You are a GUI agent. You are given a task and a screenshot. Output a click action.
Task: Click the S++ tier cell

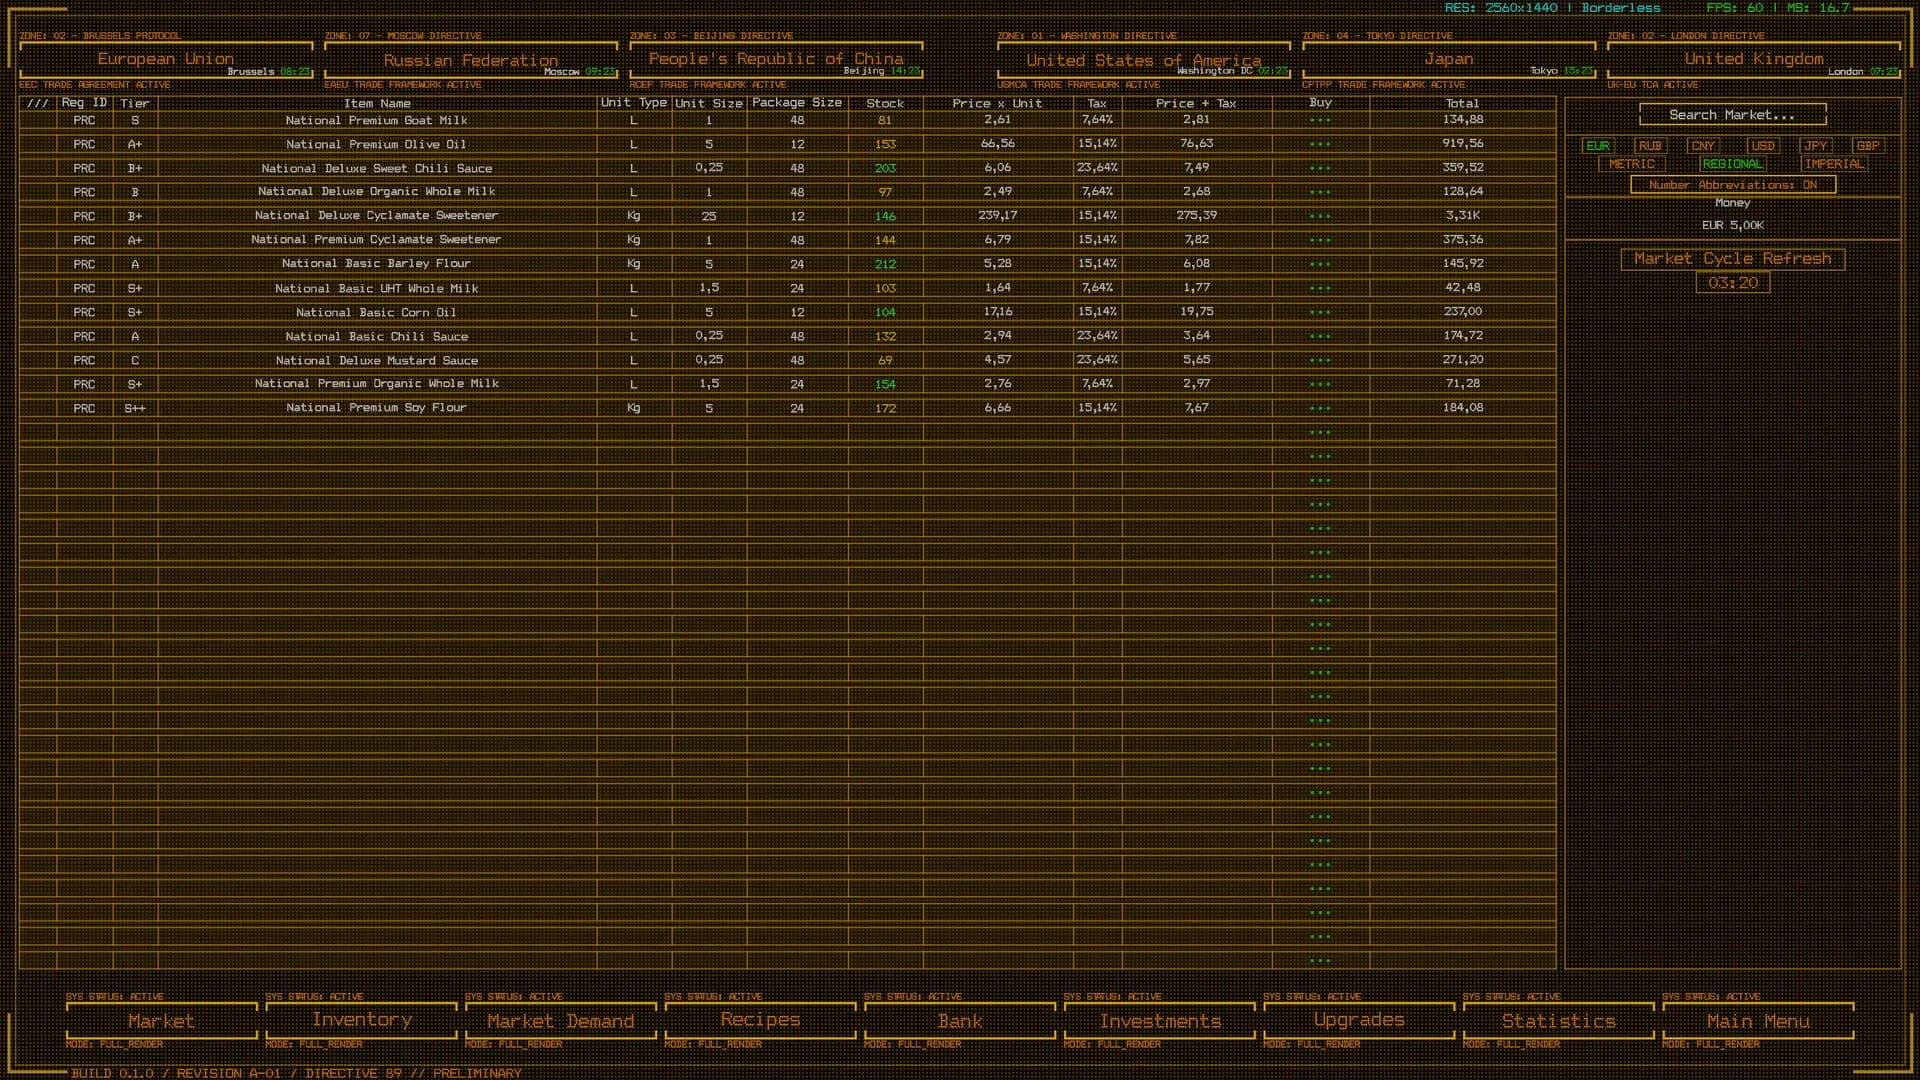coord(135,408)
